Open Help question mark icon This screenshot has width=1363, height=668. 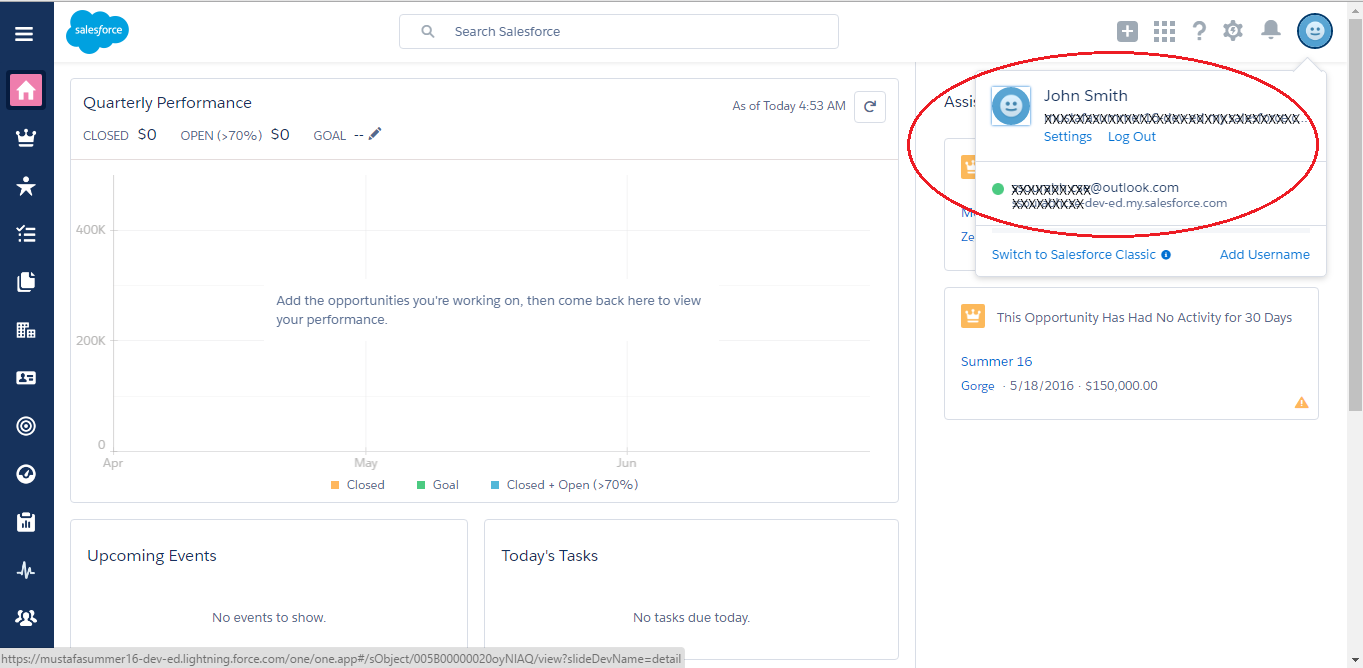[x=1199, y=32]
